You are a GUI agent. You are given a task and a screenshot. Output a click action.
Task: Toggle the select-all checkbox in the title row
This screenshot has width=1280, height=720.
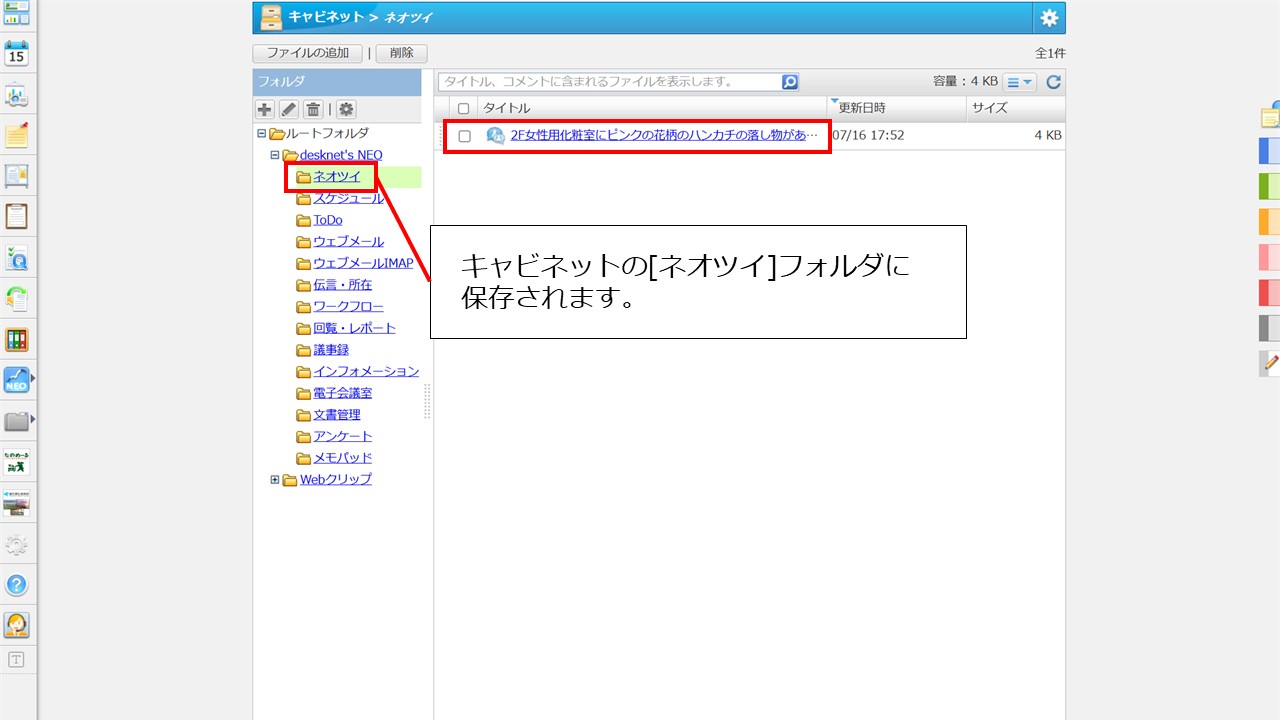pos(463,108)
